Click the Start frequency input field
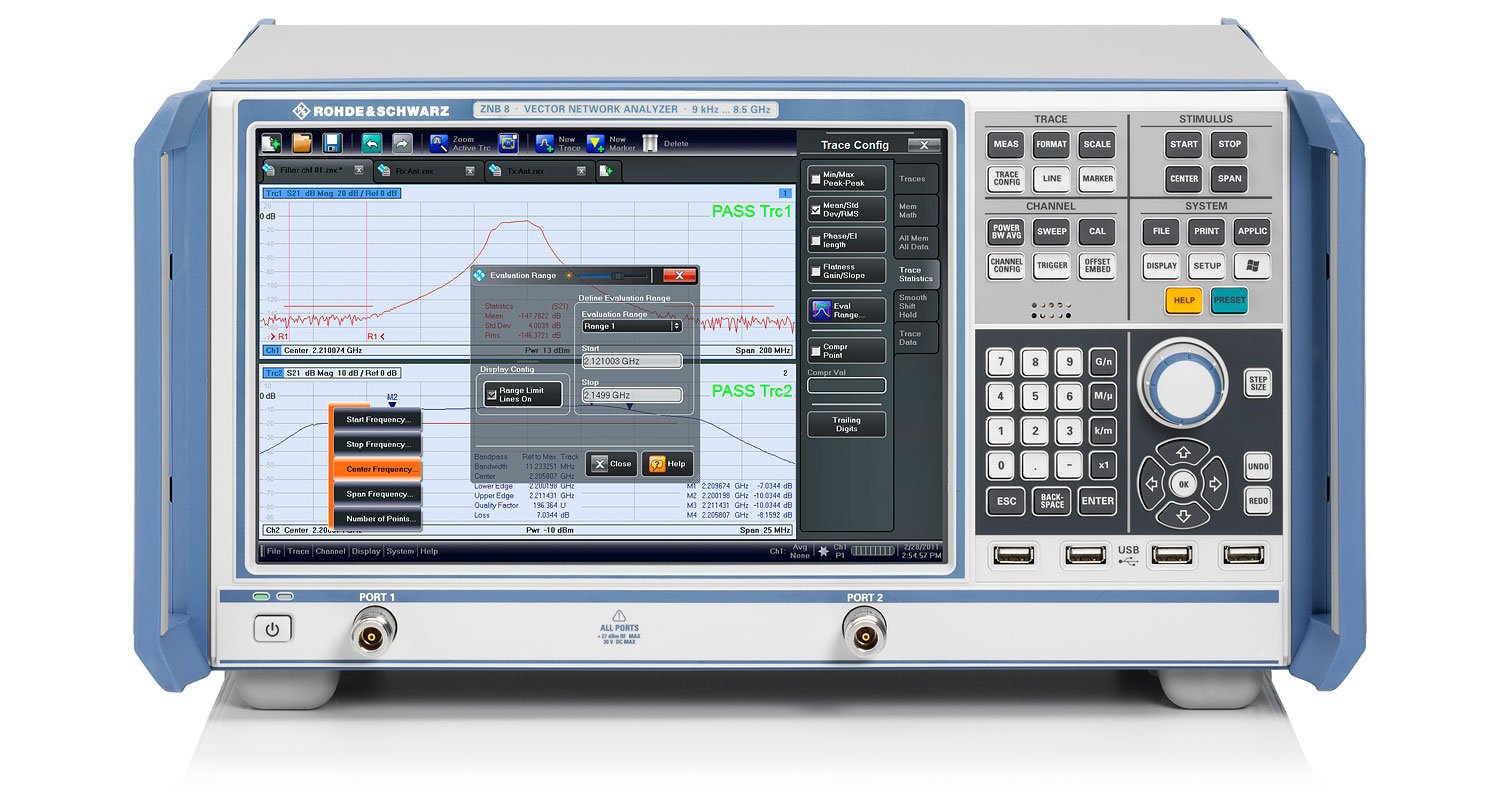The width and height of the screenshot is (1500, 800). point(630,360)
